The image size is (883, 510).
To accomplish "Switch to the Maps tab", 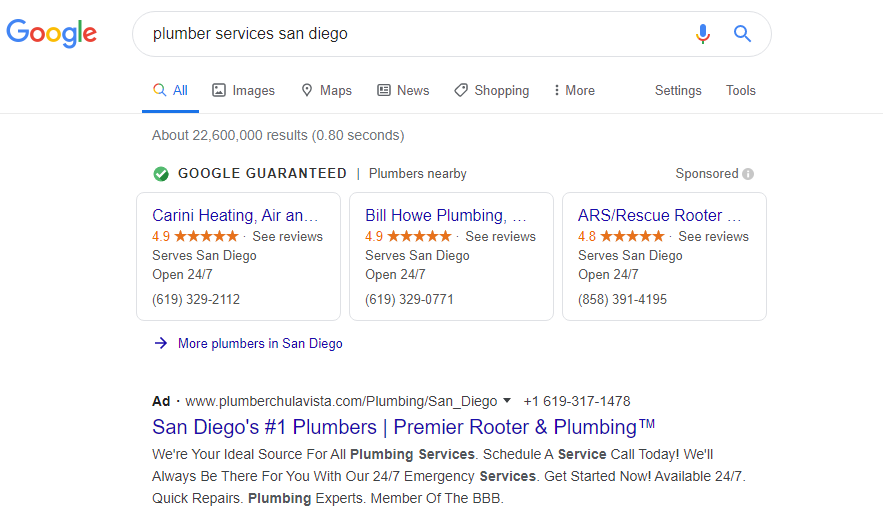I will tap(326, 90).
